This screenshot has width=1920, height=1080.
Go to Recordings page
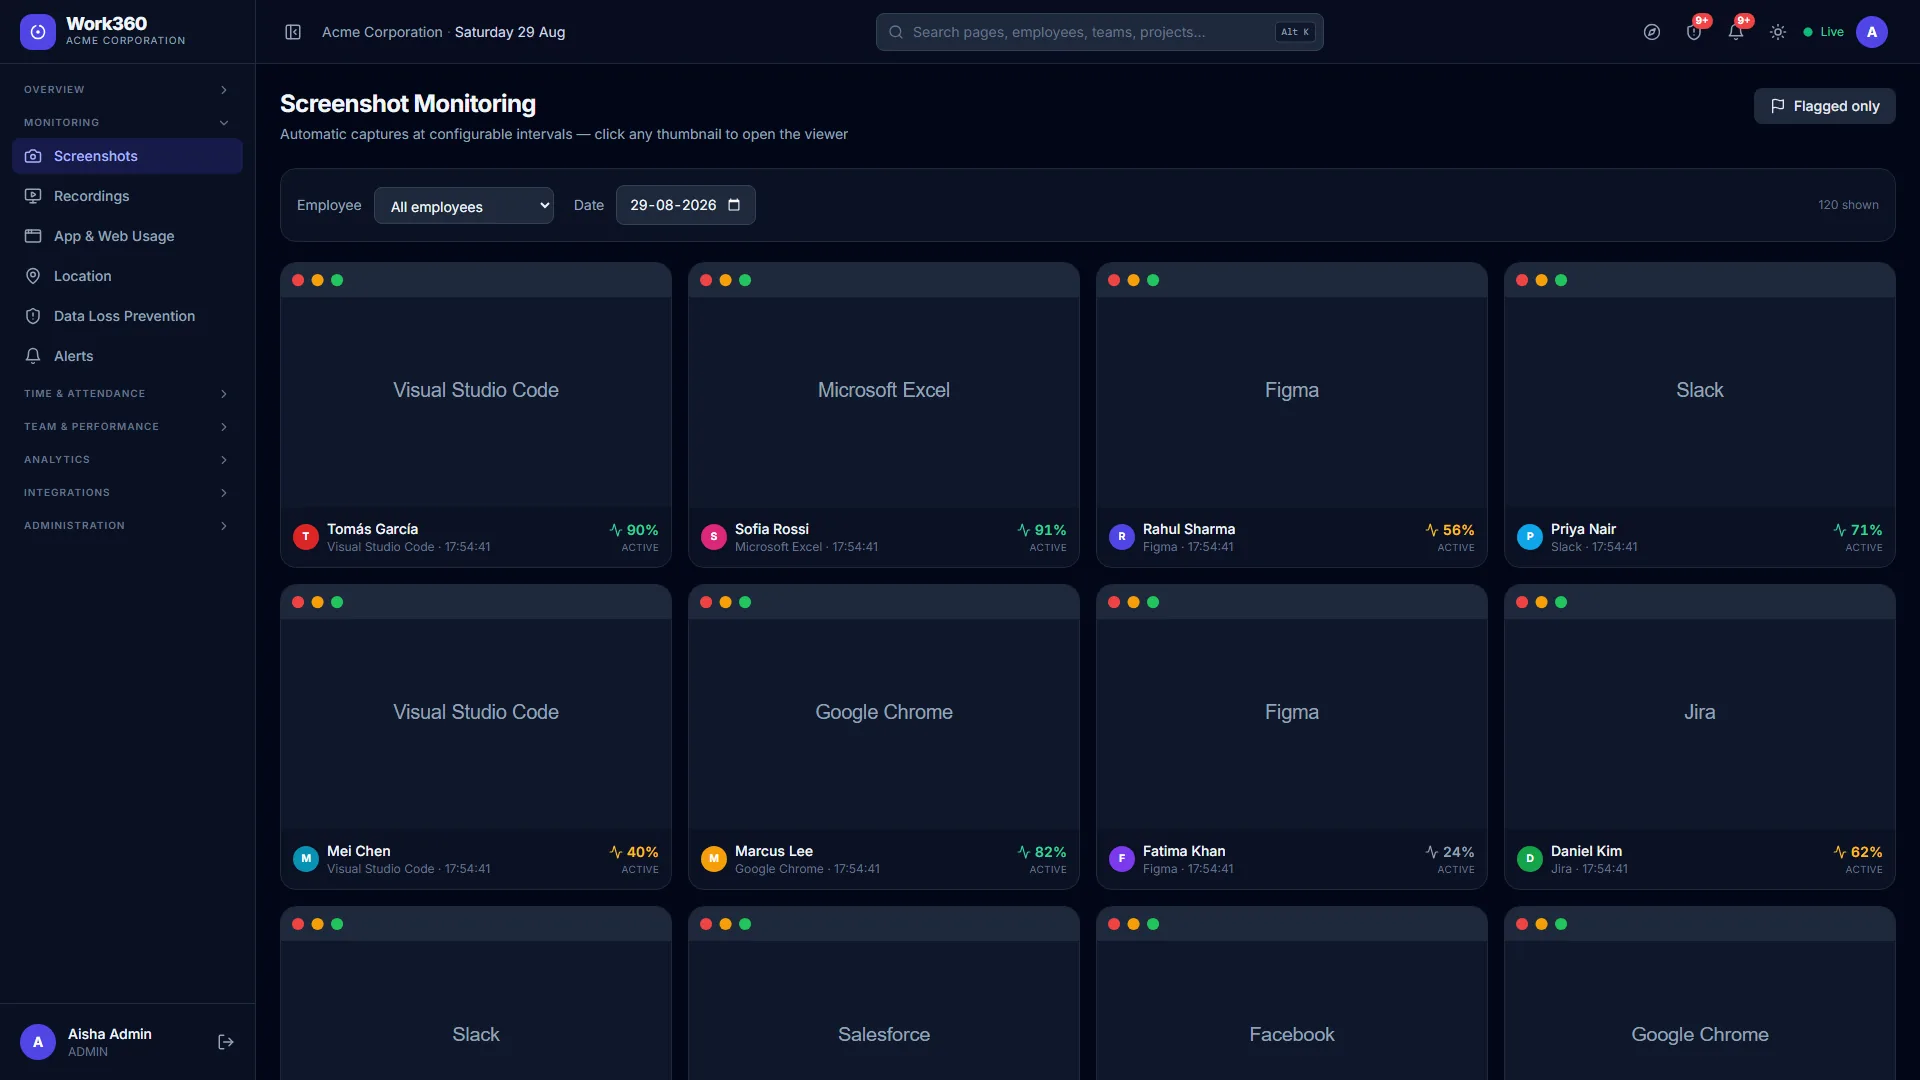tap(127, 196)
